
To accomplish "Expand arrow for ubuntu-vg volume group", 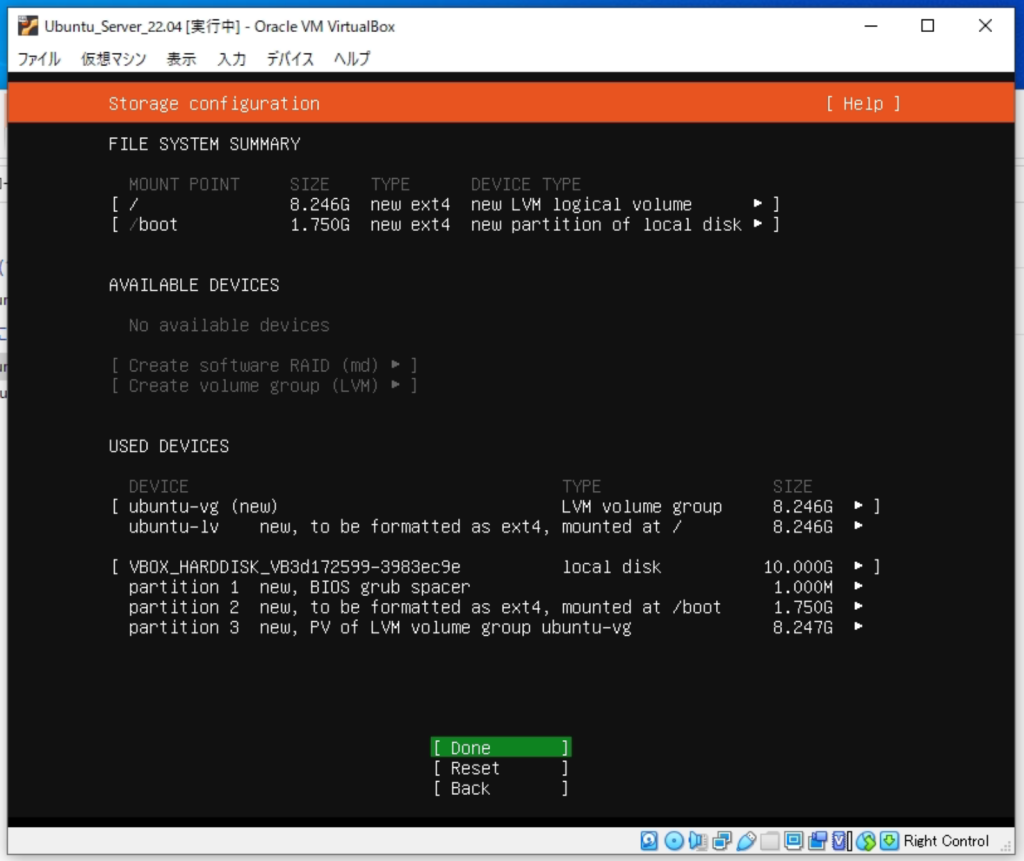I will coord(858,506).
